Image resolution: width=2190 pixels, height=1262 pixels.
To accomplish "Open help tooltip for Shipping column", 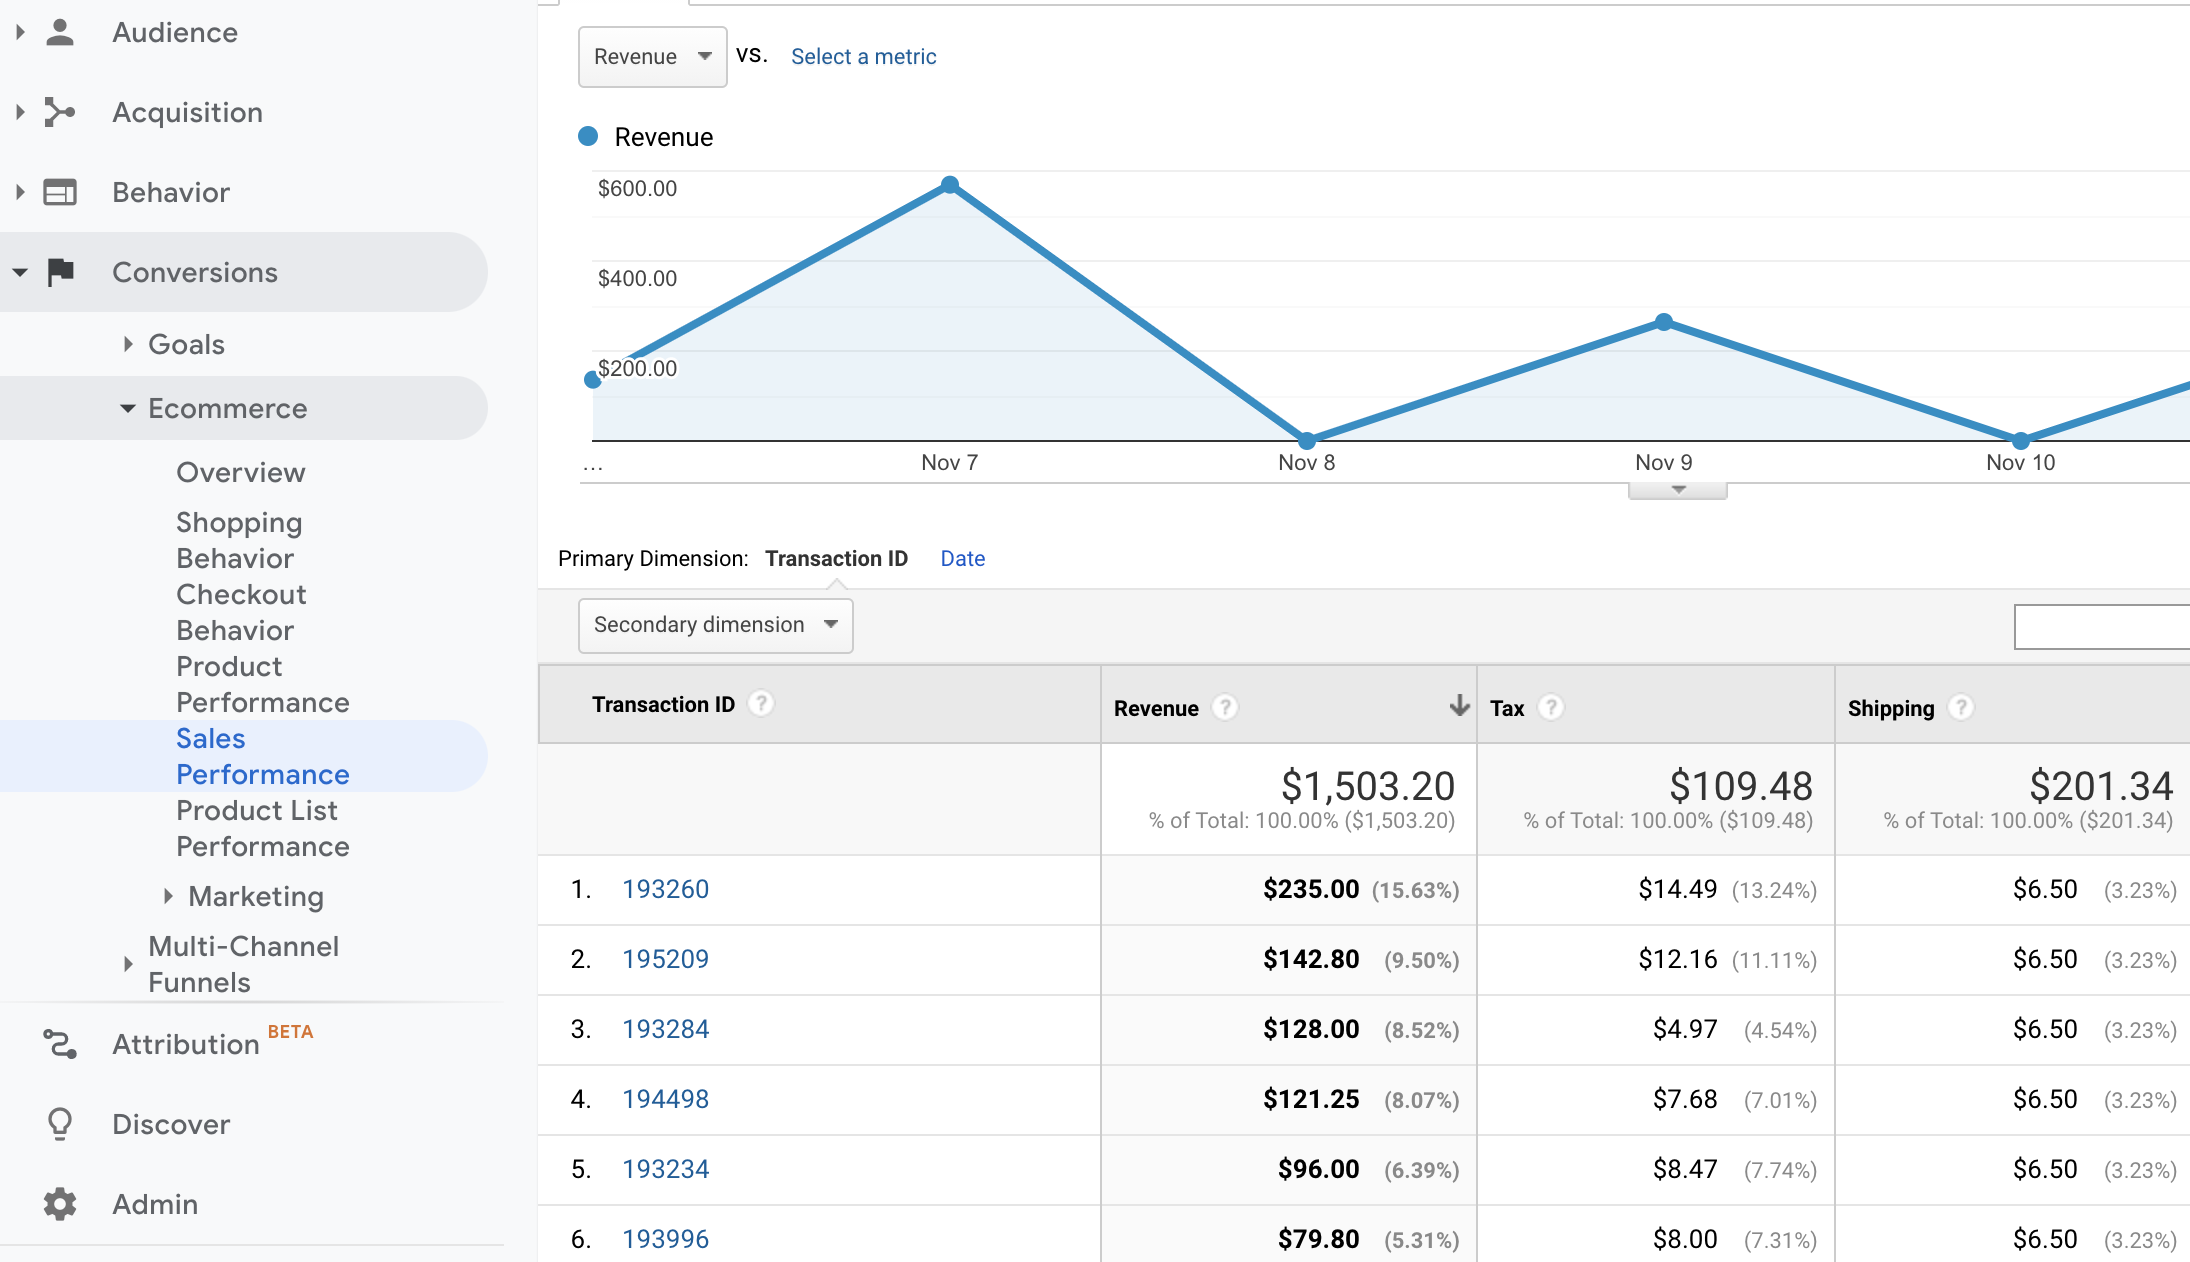I will click(1961, 708).
